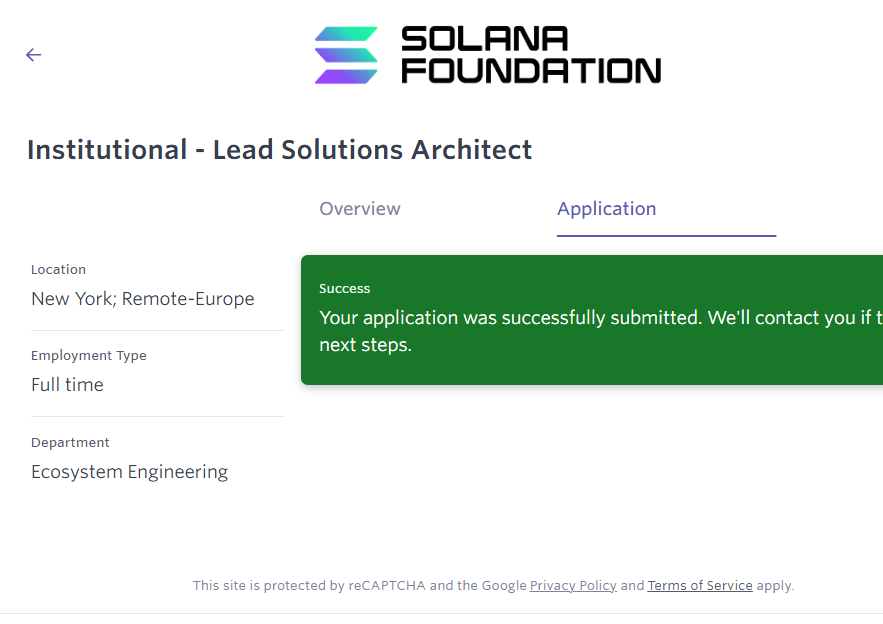Click the "Full time" employment value
Image resolution: width=883 pixels, height=624 pixels.
tap(68, 385)
